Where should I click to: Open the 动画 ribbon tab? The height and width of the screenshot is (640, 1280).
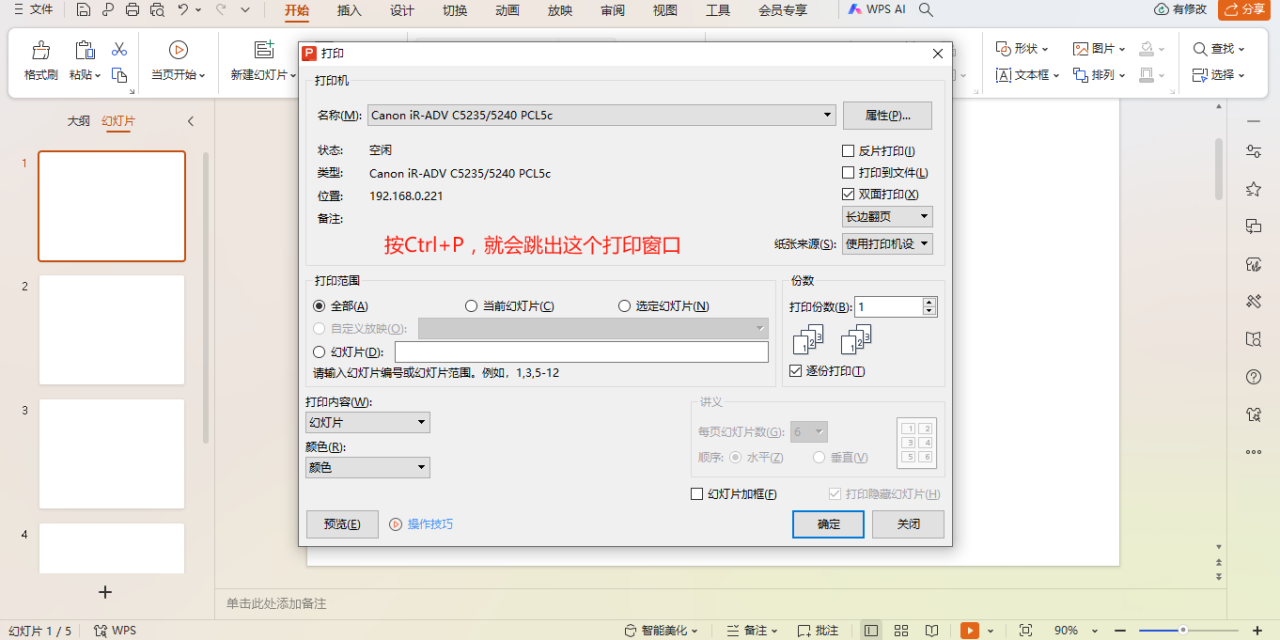tap(507, 11)
